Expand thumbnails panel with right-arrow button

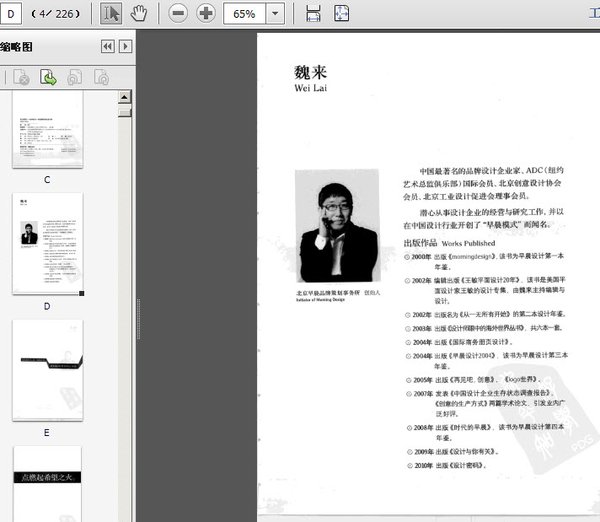[x=125, y=46]
